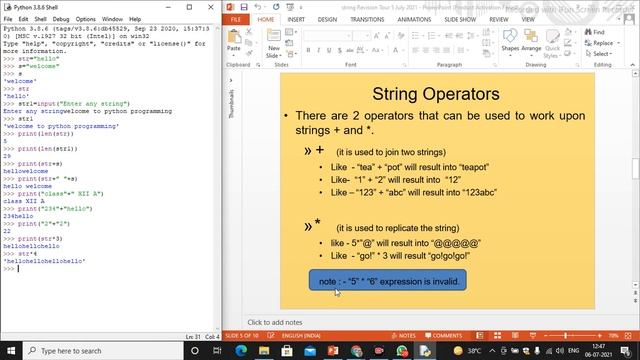
Task: Open the Shell menu in Python Shell
Action: tap(40, 19)
